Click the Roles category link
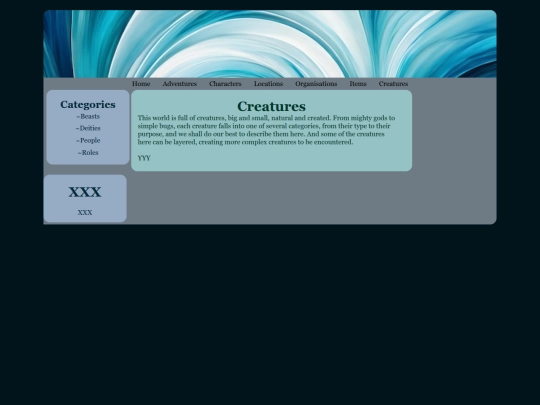 [88, 152]
